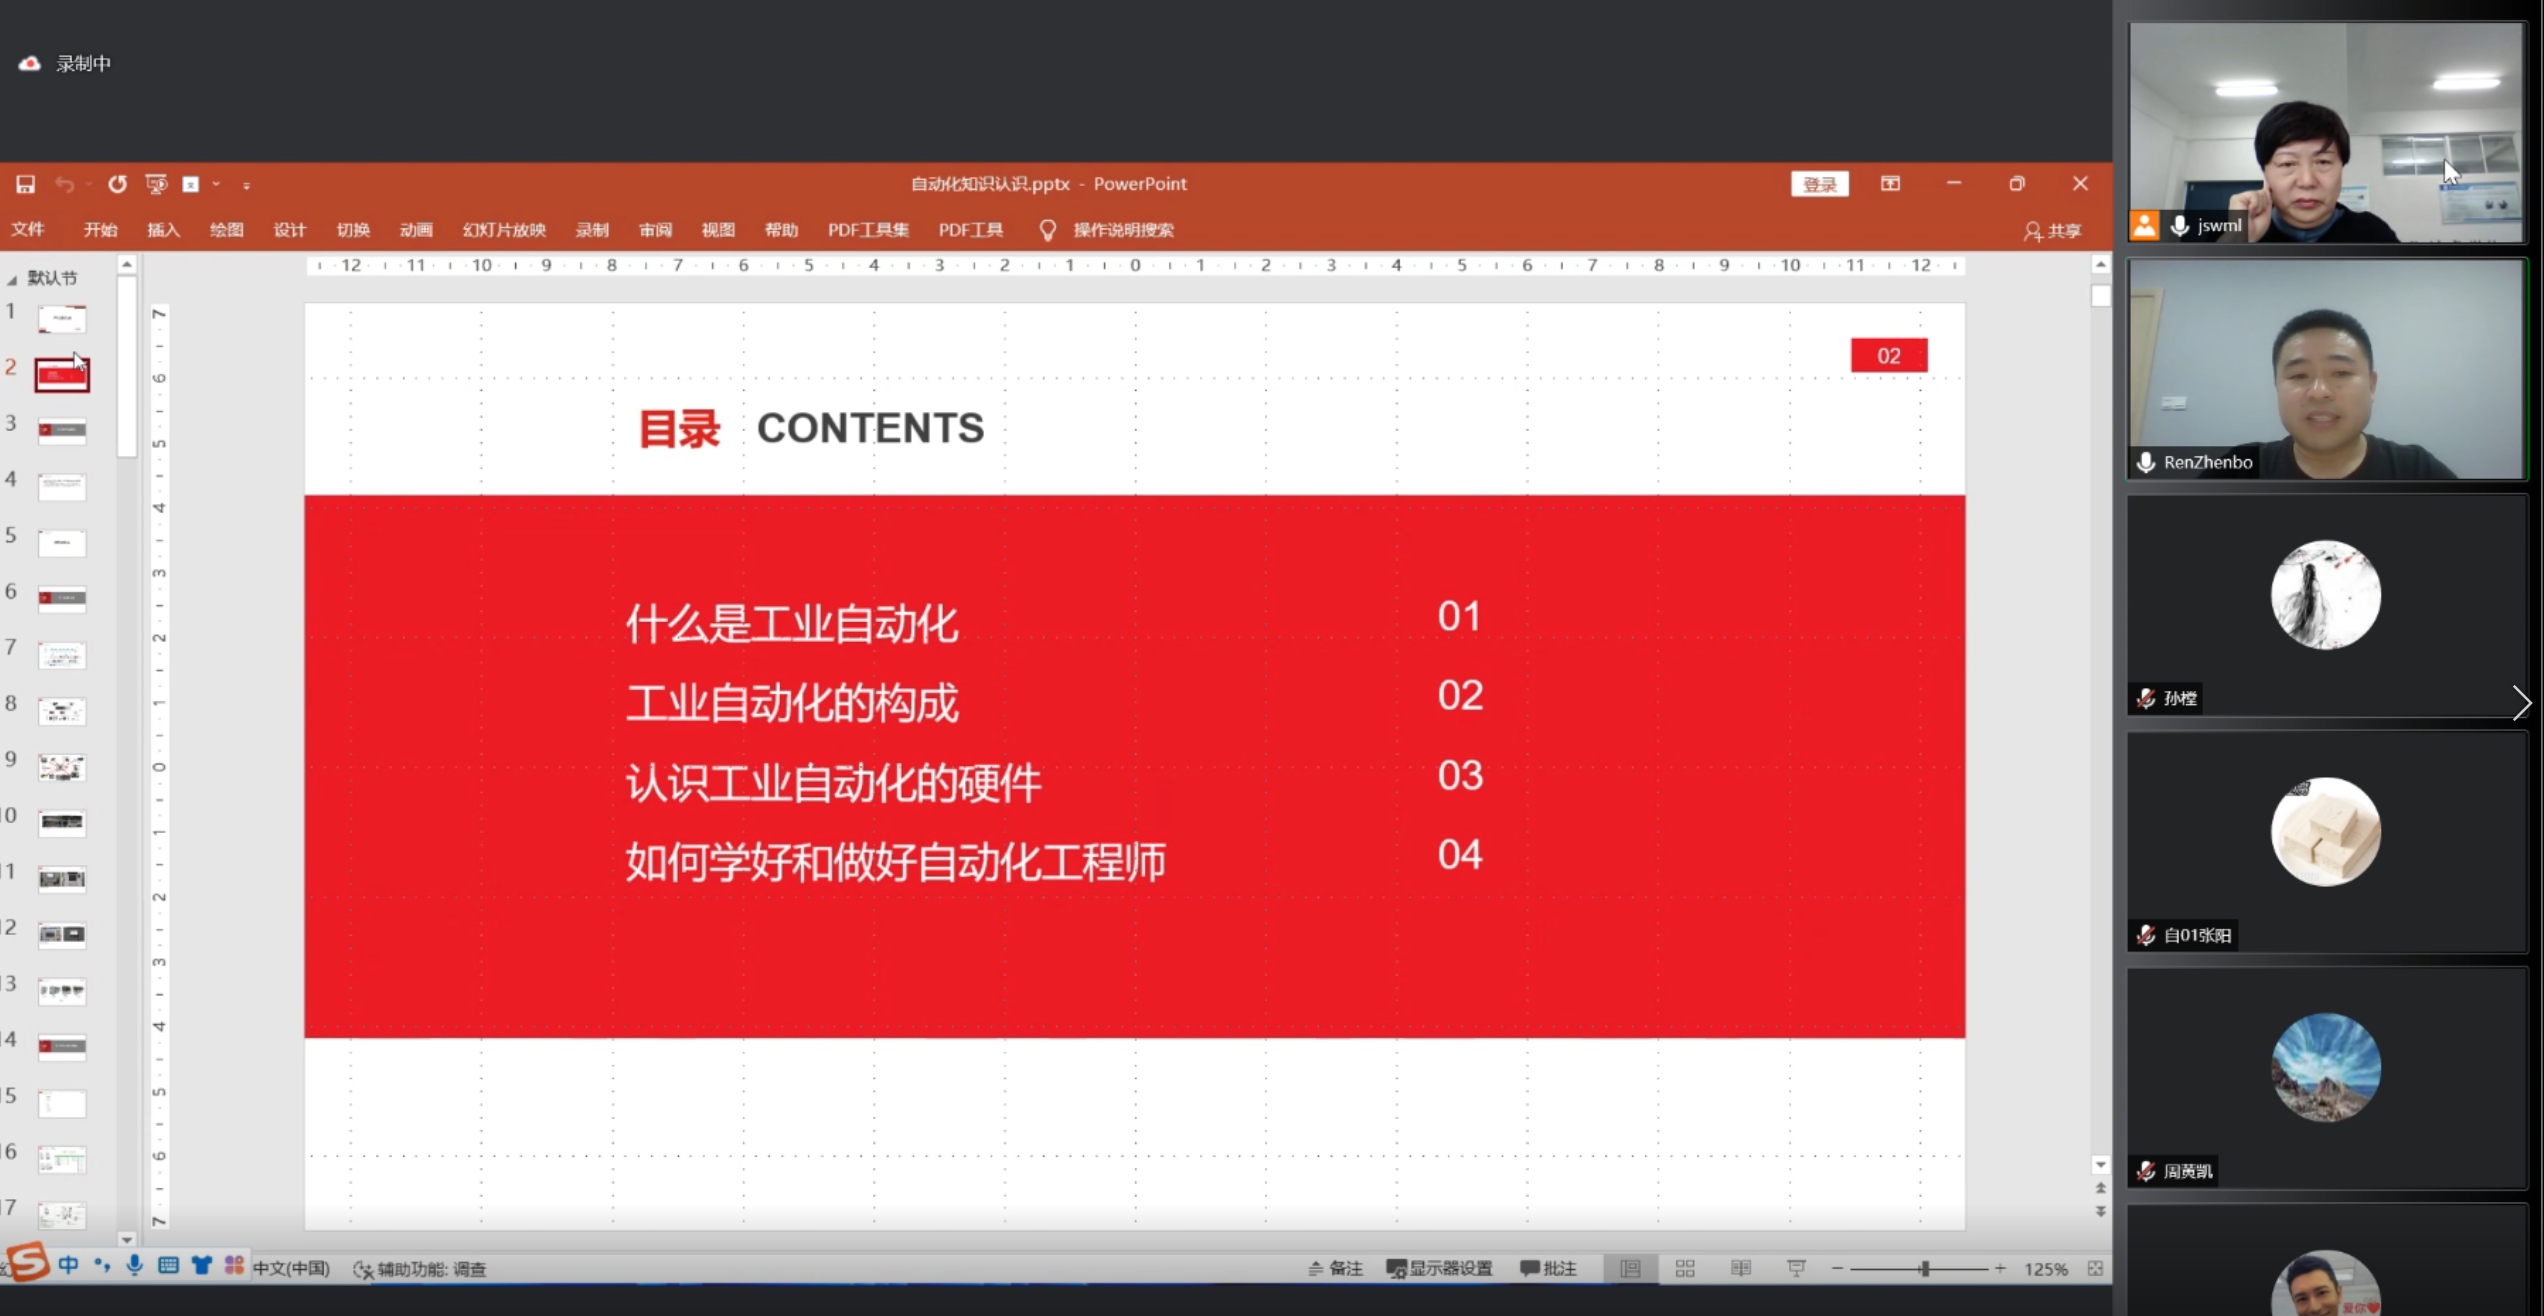This screenshot has width=2544, height=1316.
Task: Switch to slide sorter view
Action: [1685, 1268]
